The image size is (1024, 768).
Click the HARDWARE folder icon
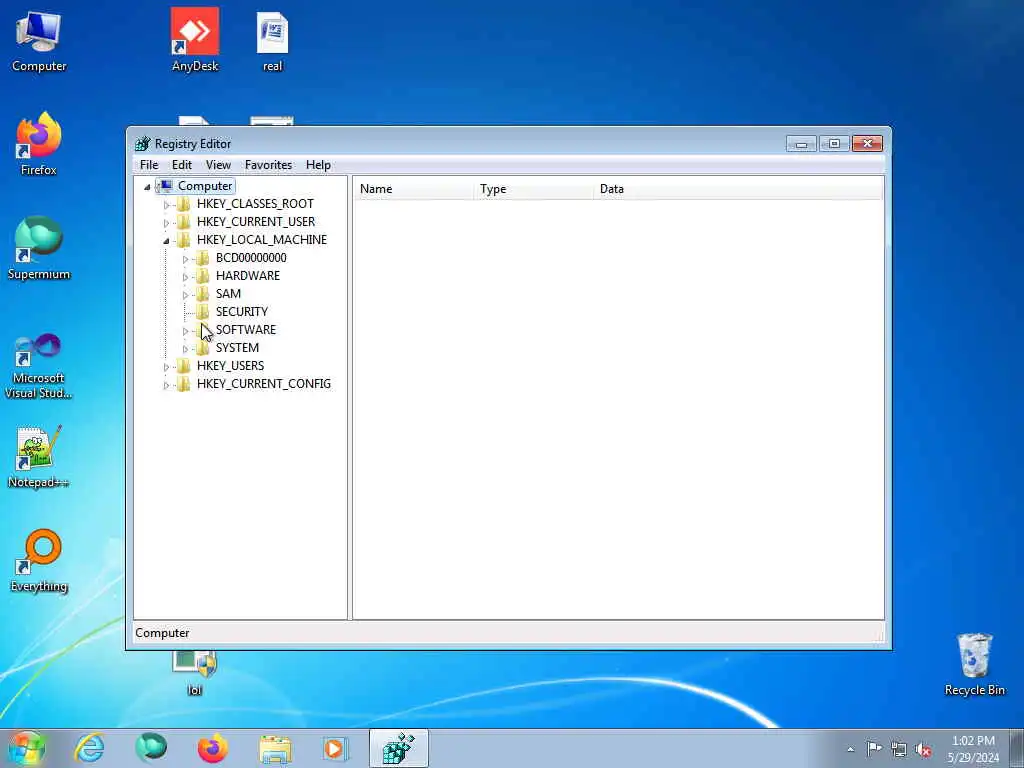[202, 276]
